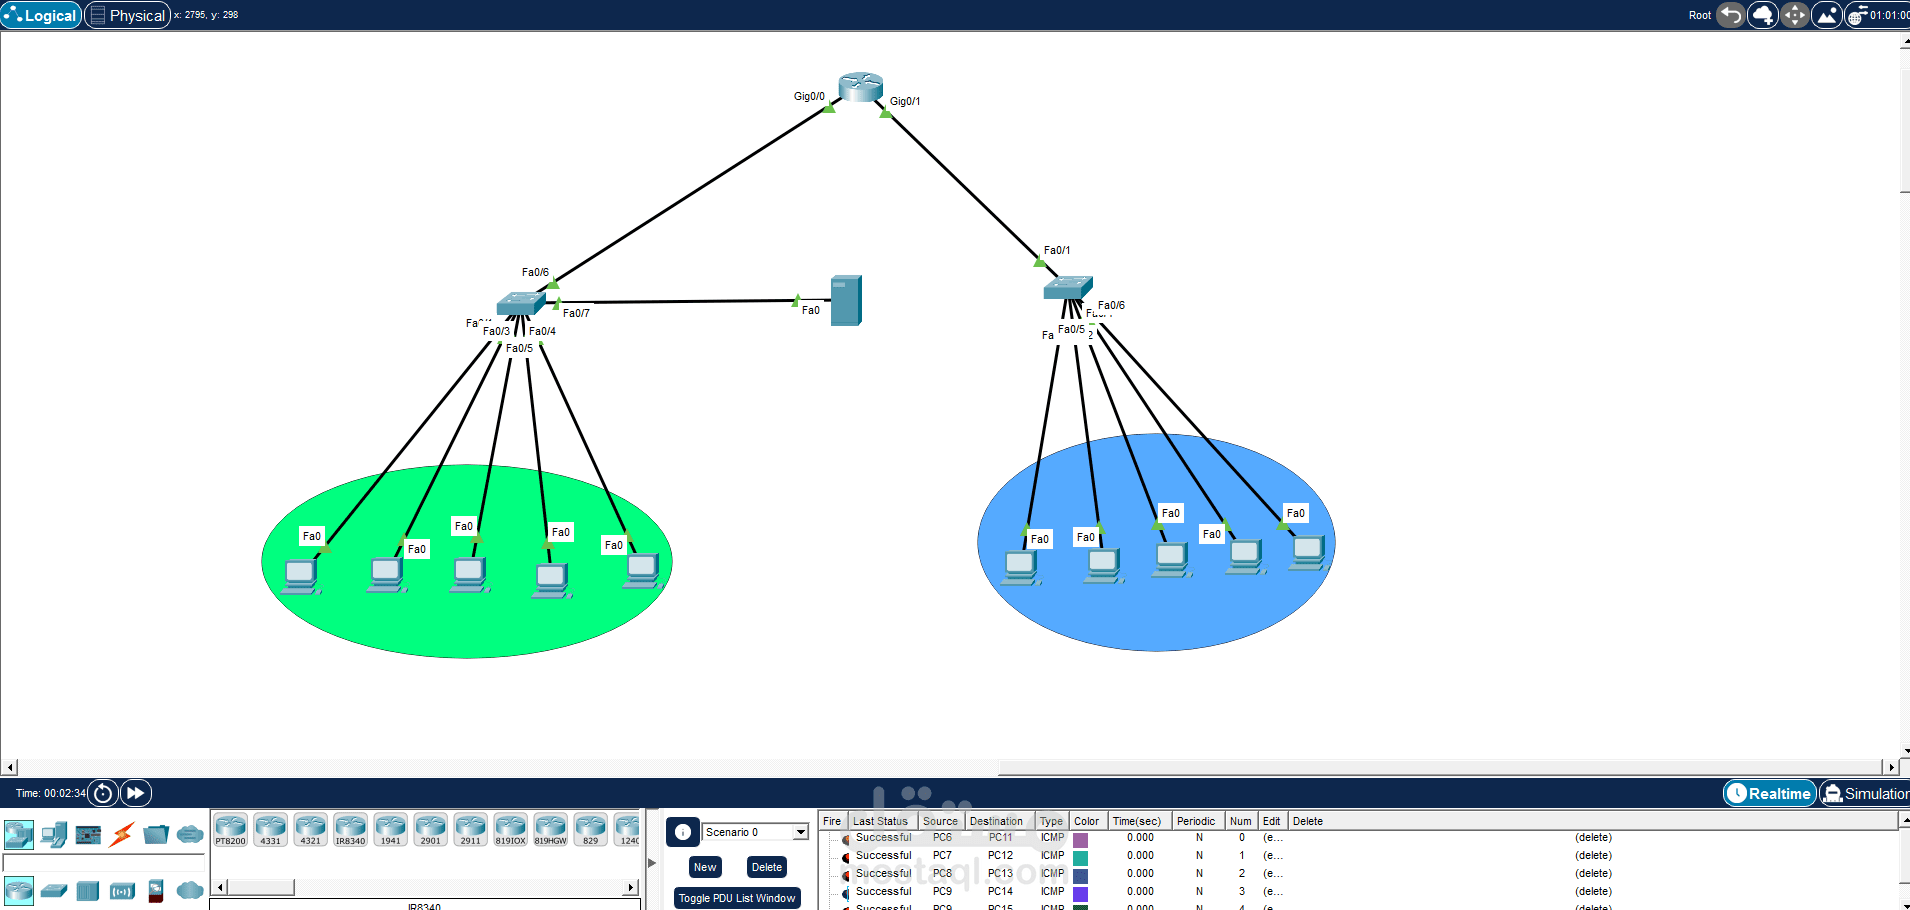
Task: Click the device palette scrollbar right arrow
Action: pyautogui.click(x=631, y=887)
